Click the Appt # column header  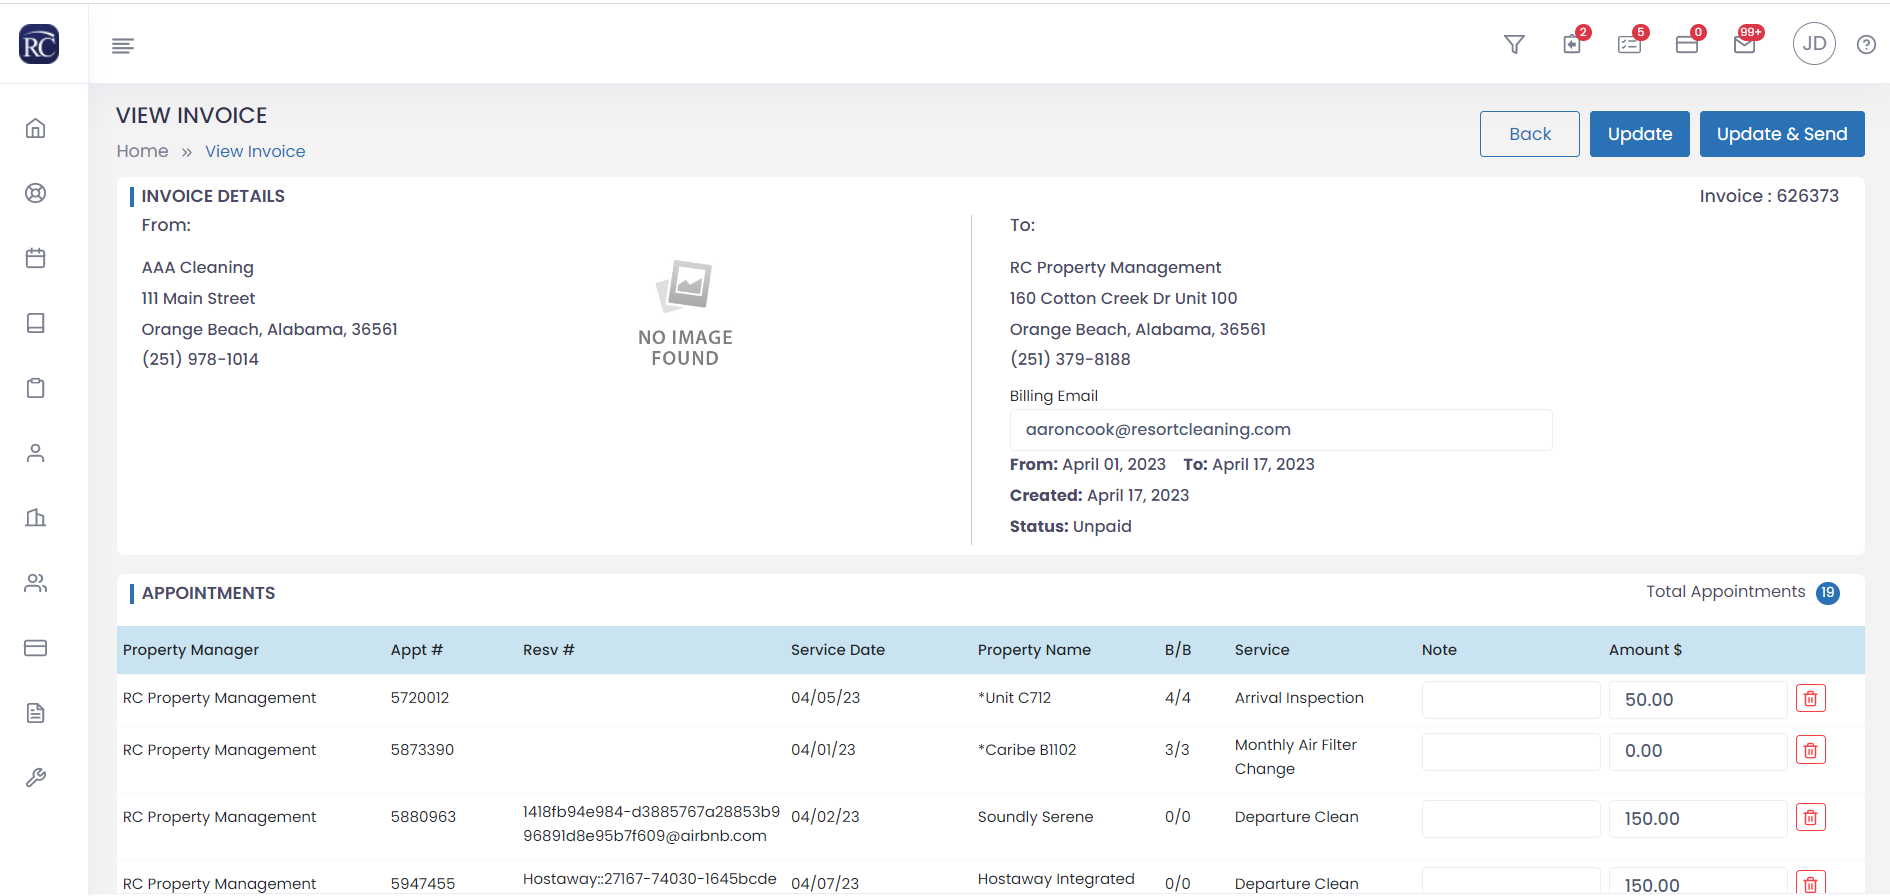coord(417,650)
